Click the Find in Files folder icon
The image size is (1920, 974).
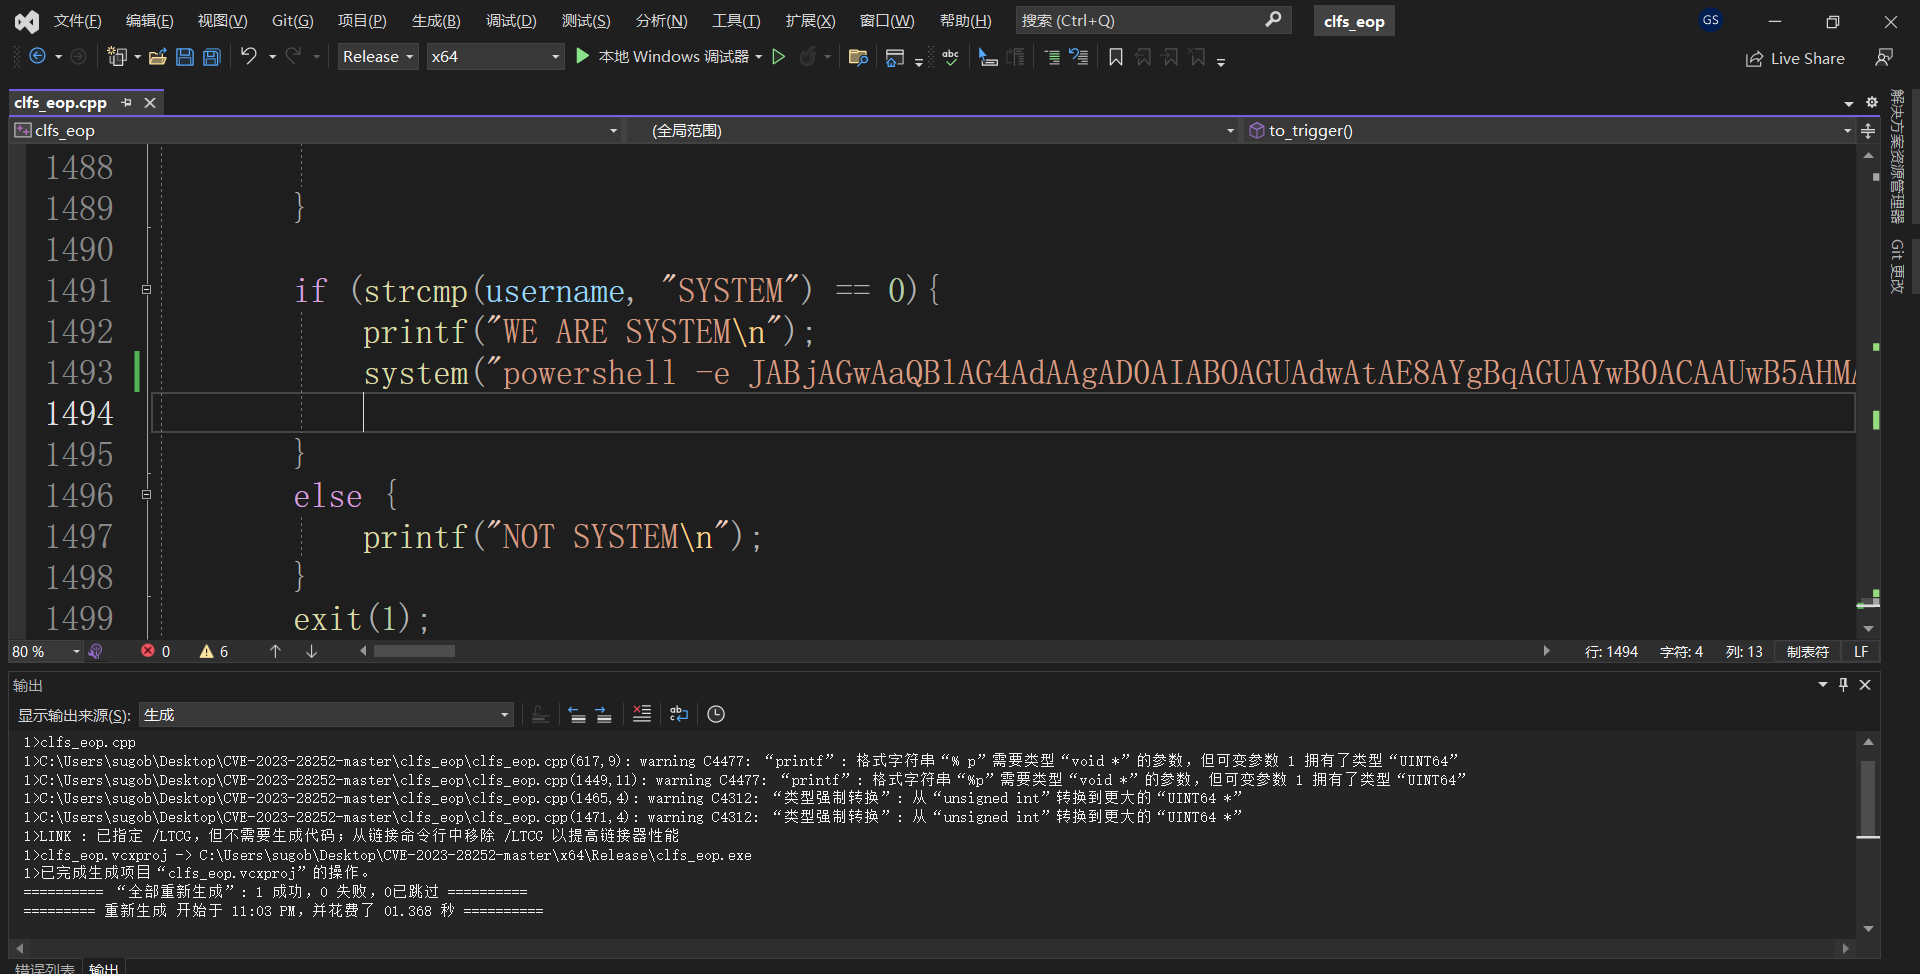857,57
